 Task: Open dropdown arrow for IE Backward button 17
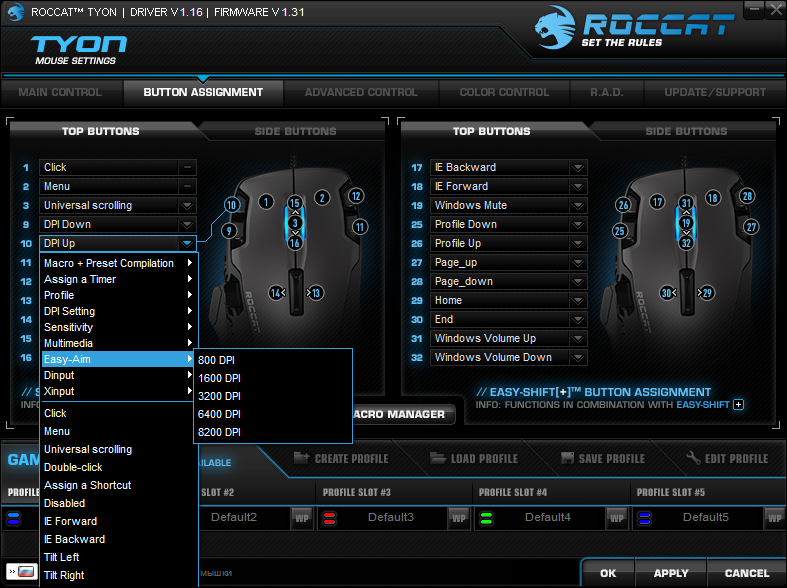[578, 168]
